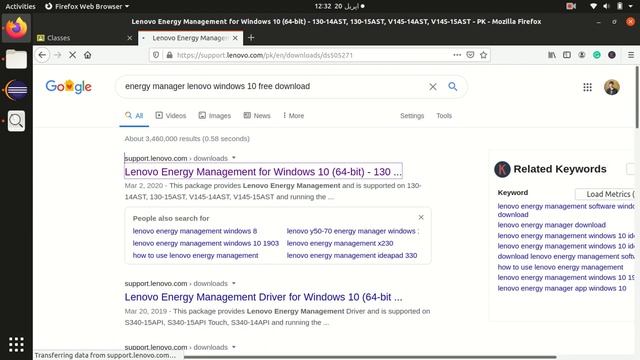Go back using the browser back arrow

pyautogui.click(x=42, y=55)
